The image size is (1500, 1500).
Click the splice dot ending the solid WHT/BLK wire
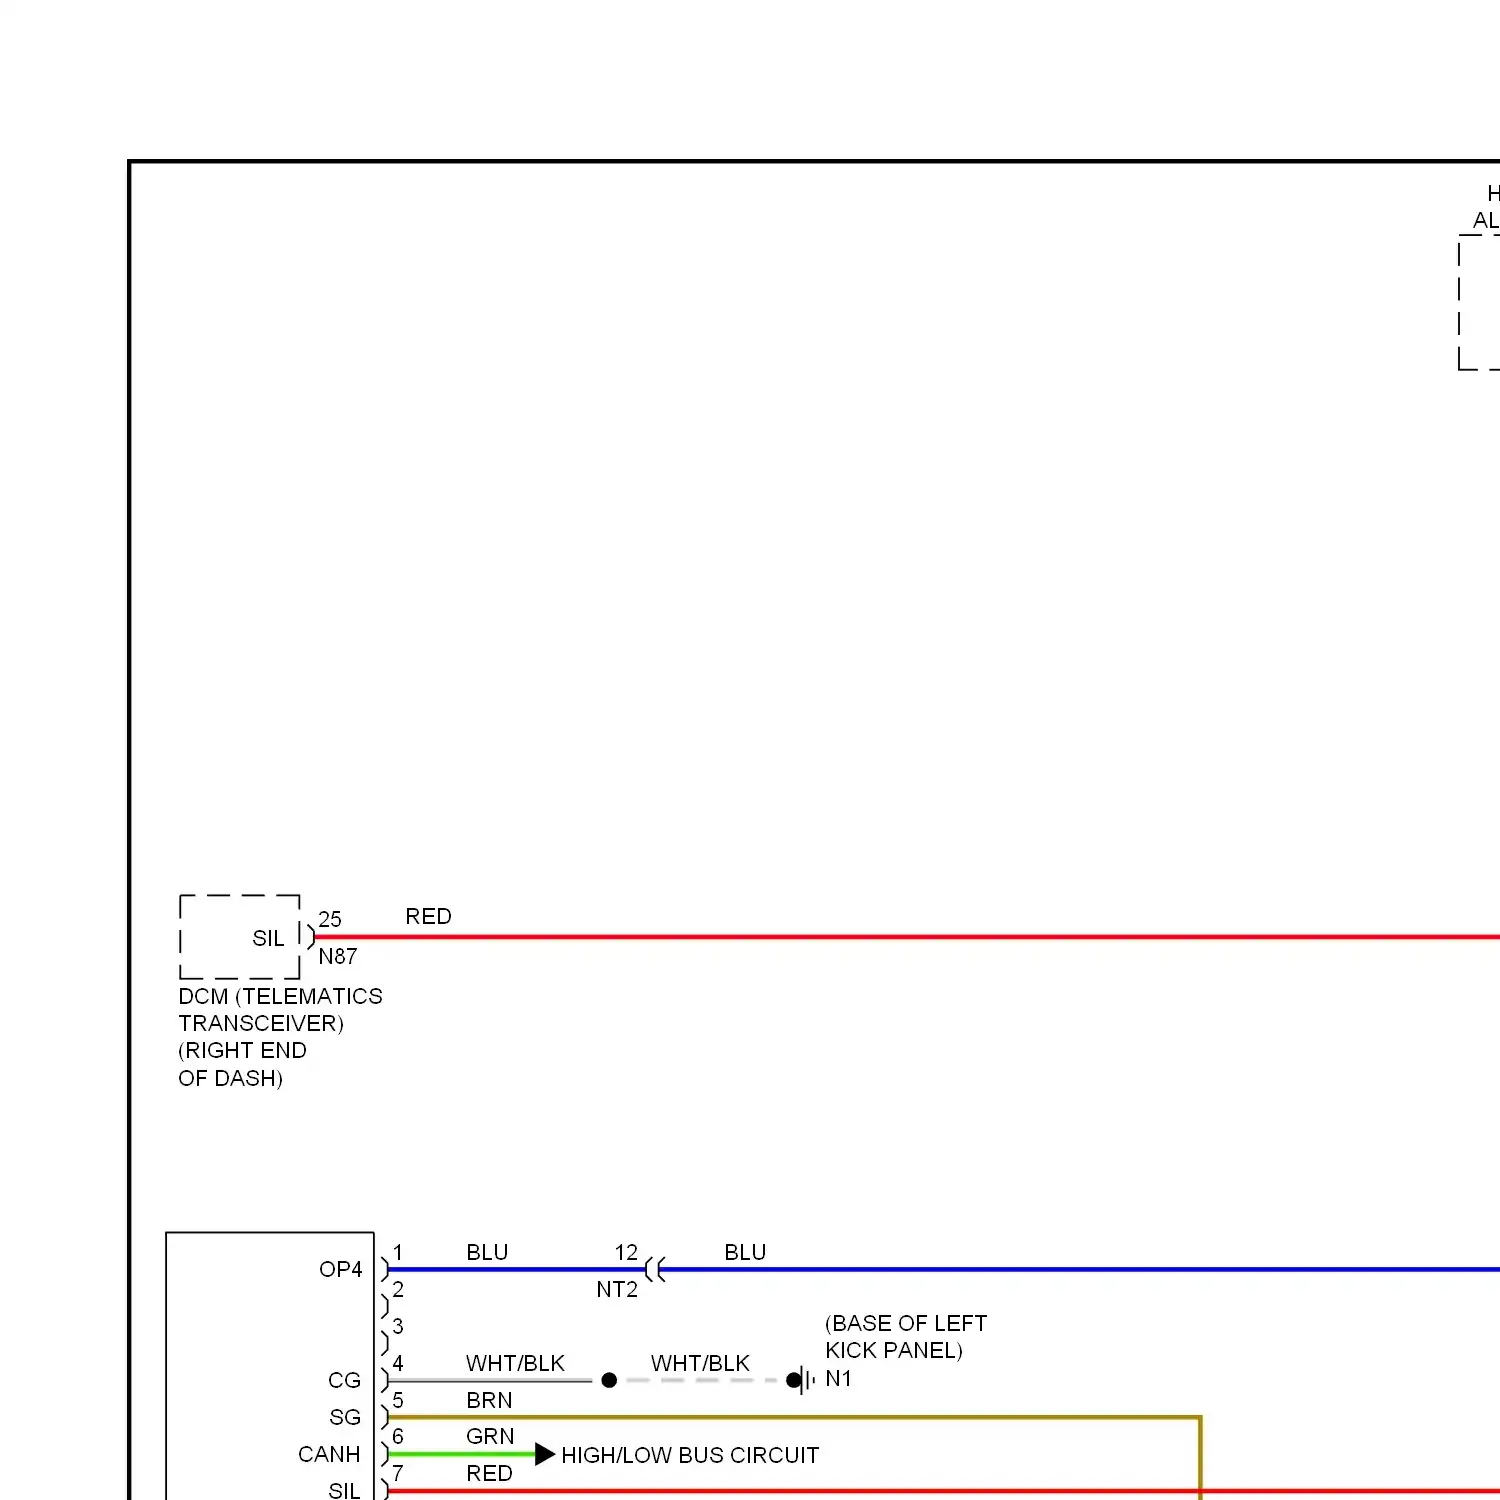pyautogui.click(x=609, y=1380)
